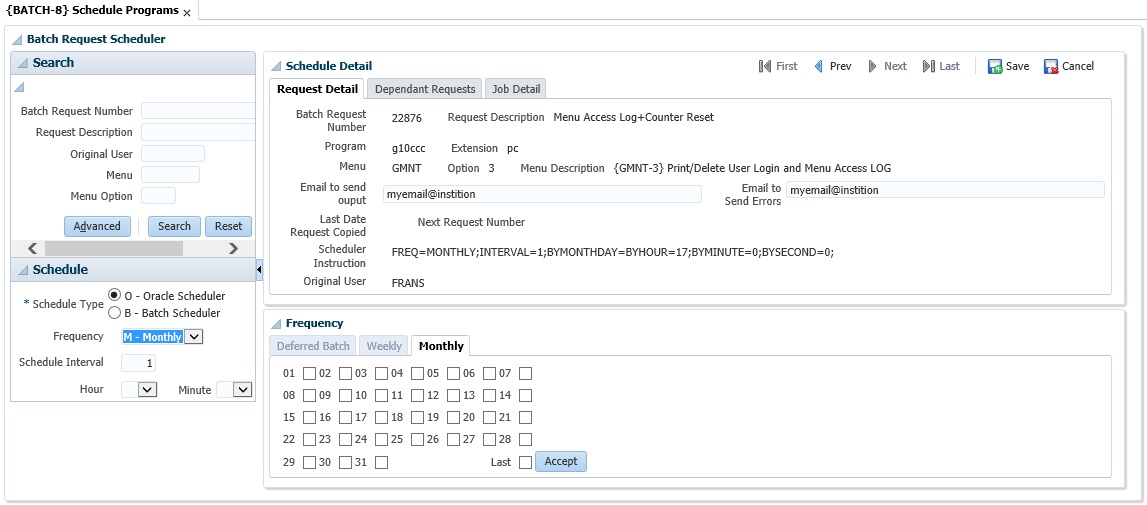Jump to Last record icon

(928, 67)
